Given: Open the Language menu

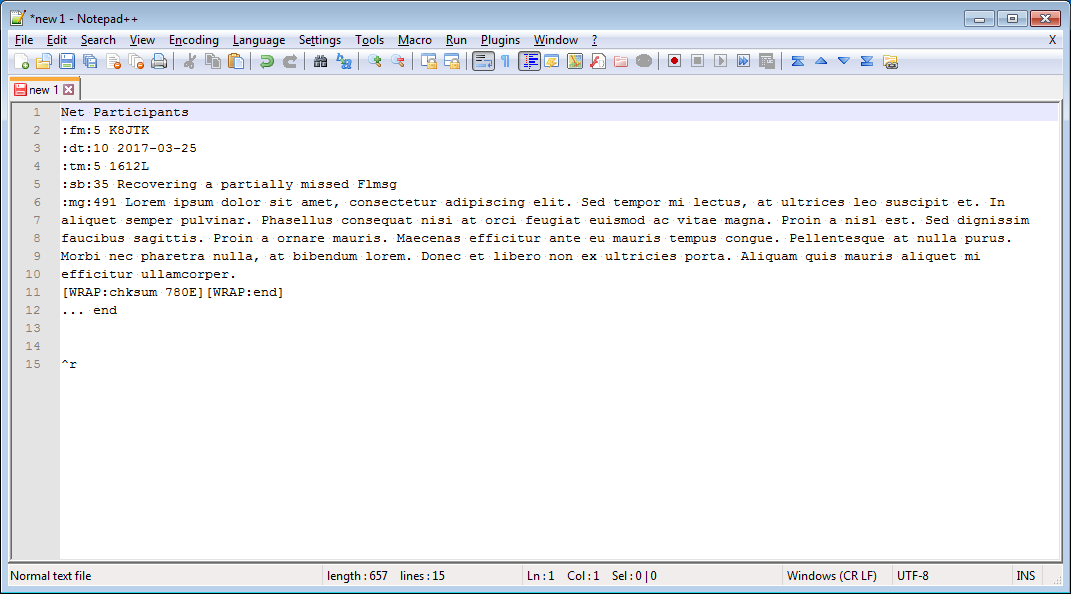Looking at the screenshot, I should [x=259, y=40].
